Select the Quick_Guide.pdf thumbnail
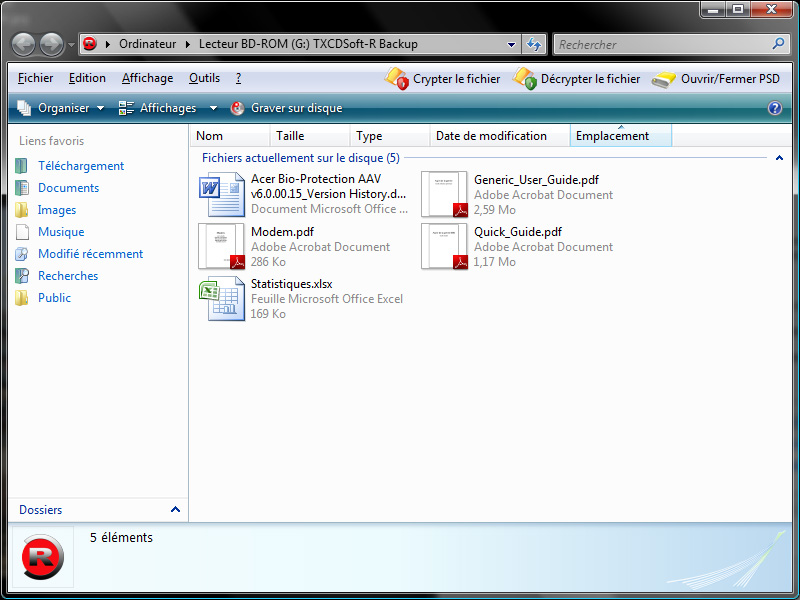 tap(444, 246)
